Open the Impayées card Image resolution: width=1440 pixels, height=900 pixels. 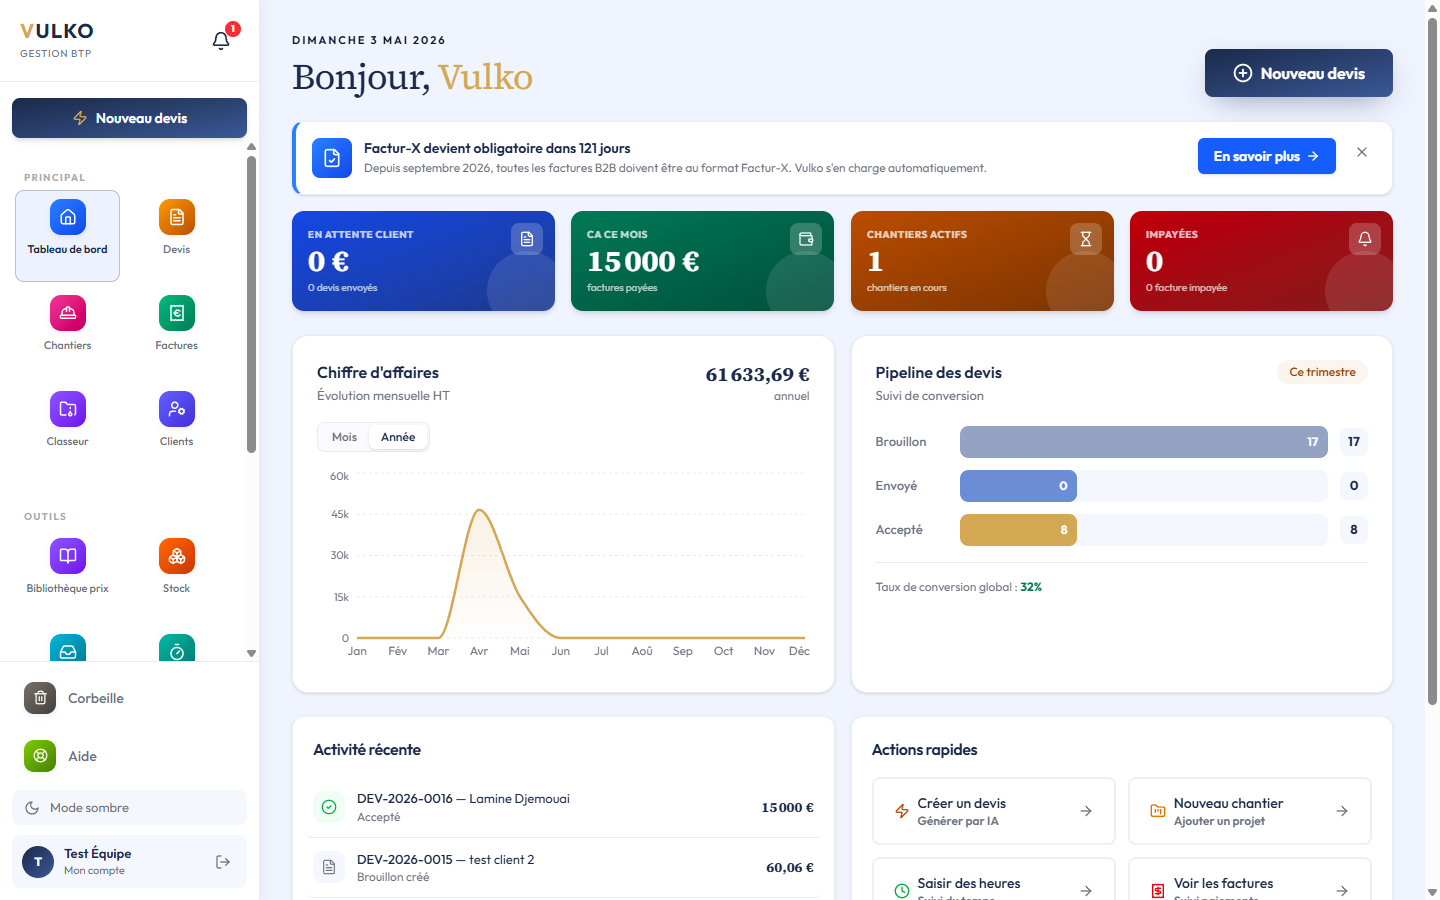click(x=1261, y=261)
